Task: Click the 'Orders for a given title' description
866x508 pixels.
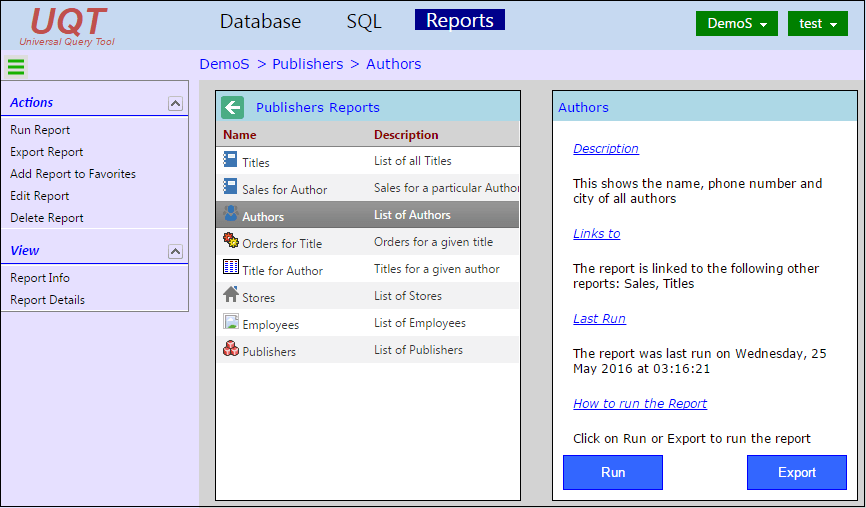Action: pyautogui.click(x=434, y=242)
